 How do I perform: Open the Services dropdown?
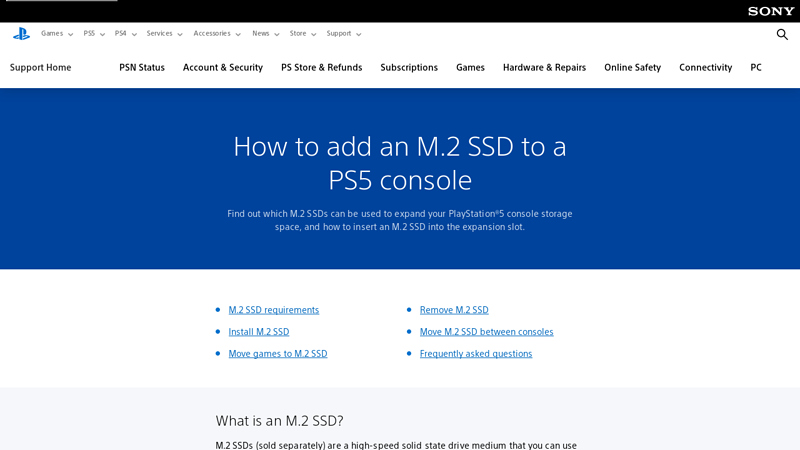point(164,34)
